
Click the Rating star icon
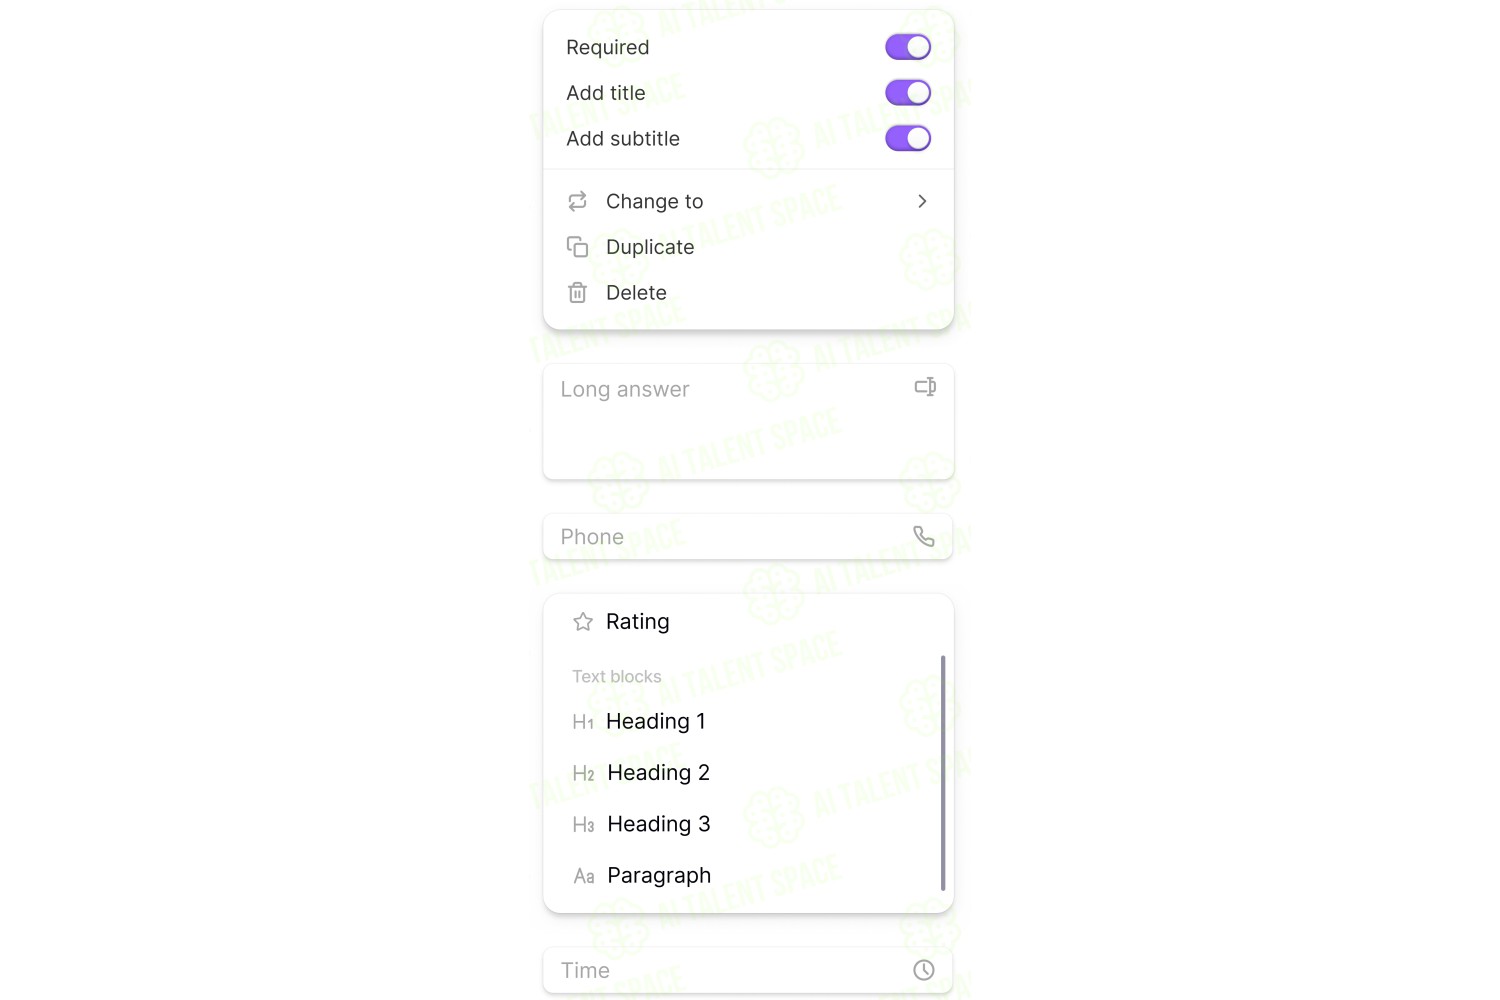pos(583,622)
